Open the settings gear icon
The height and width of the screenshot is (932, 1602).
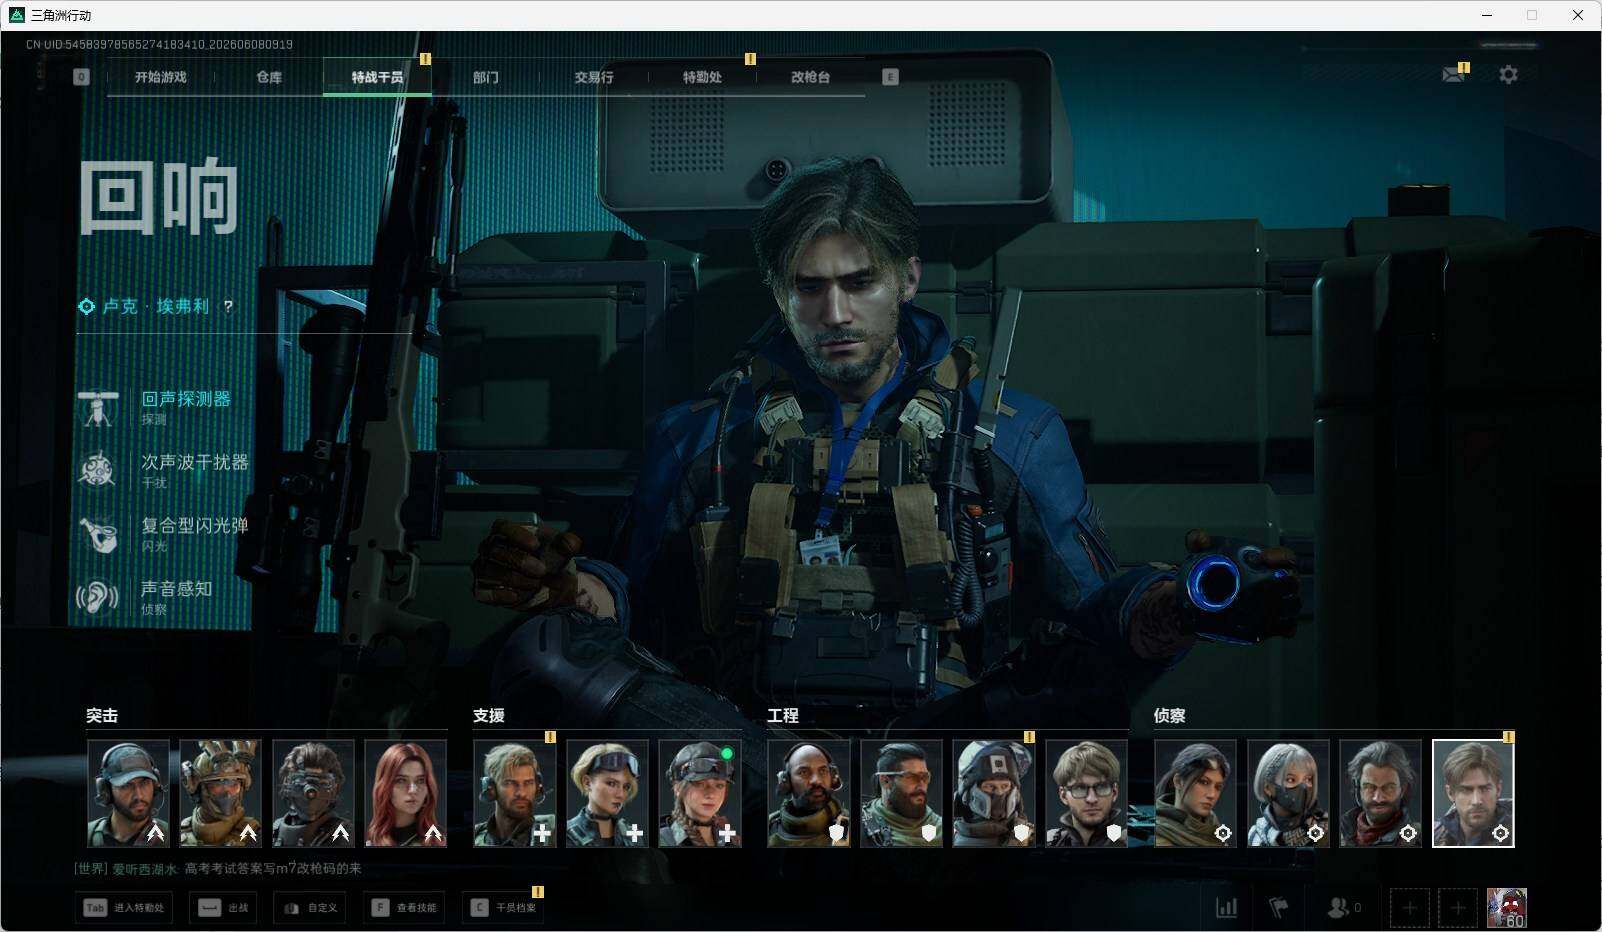coord(1508,74)
